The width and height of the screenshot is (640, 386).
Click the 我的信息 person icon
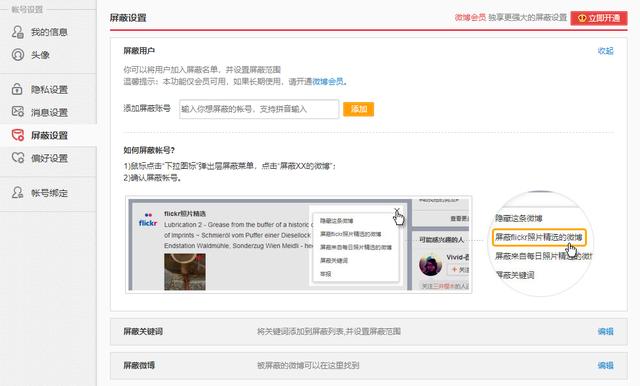18,32
